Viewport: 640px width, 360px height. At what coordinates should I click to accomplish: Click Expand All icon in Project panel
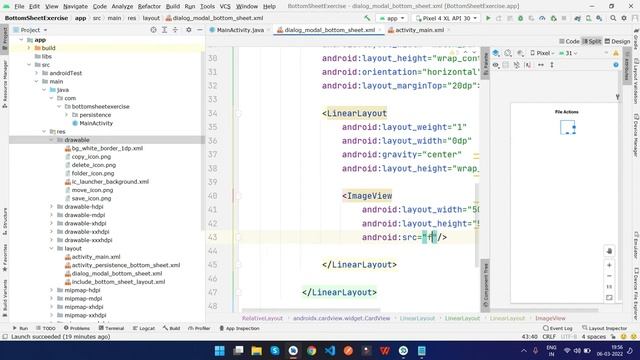(164, 30)
